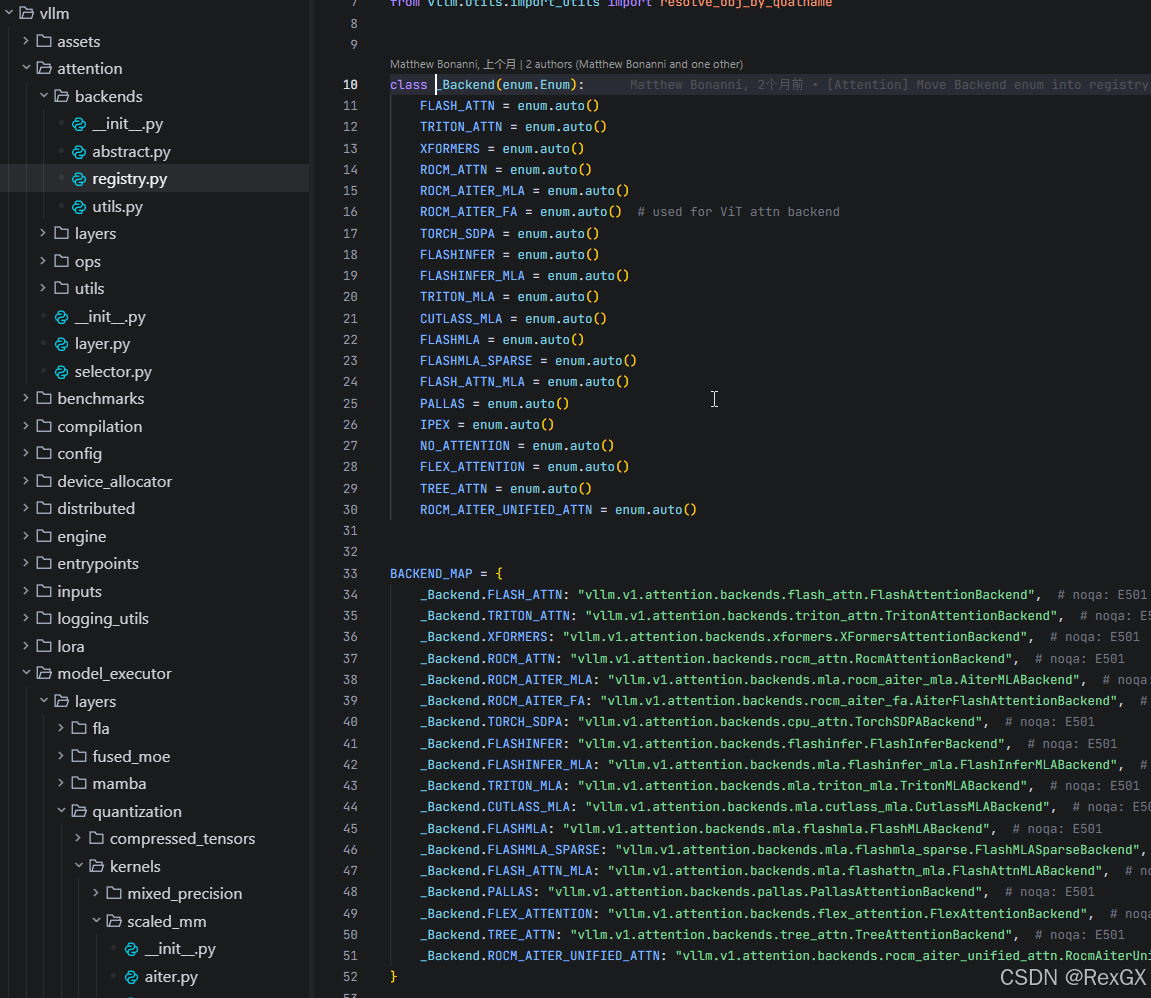The image size is (1151, 998).
Task: Collapse the quantization folder chevron
Action: (x=62, y=811)
